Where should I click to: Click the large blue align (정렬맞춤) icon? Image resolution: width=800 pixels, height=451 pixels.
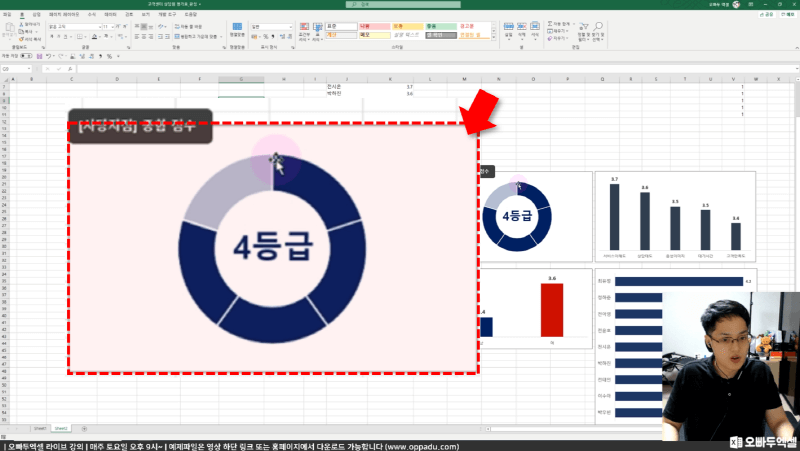coord(237,27)
